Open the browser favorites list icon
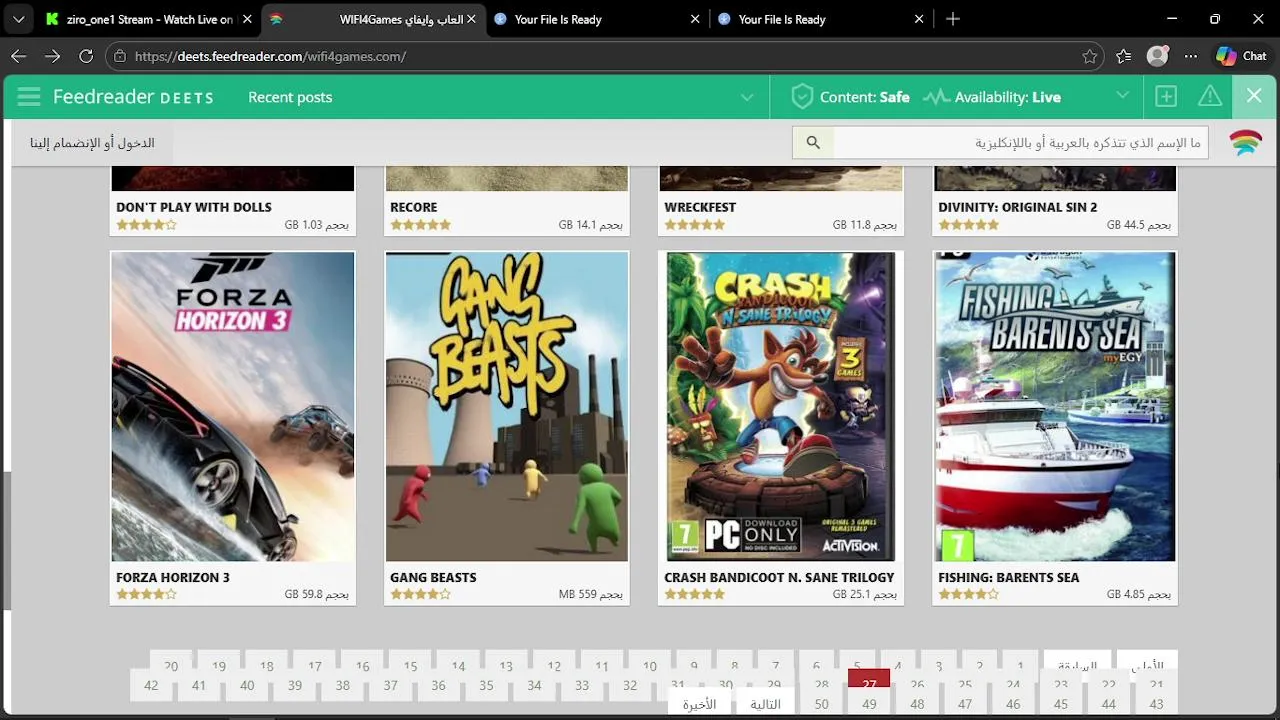 [x=1124, y=56]
